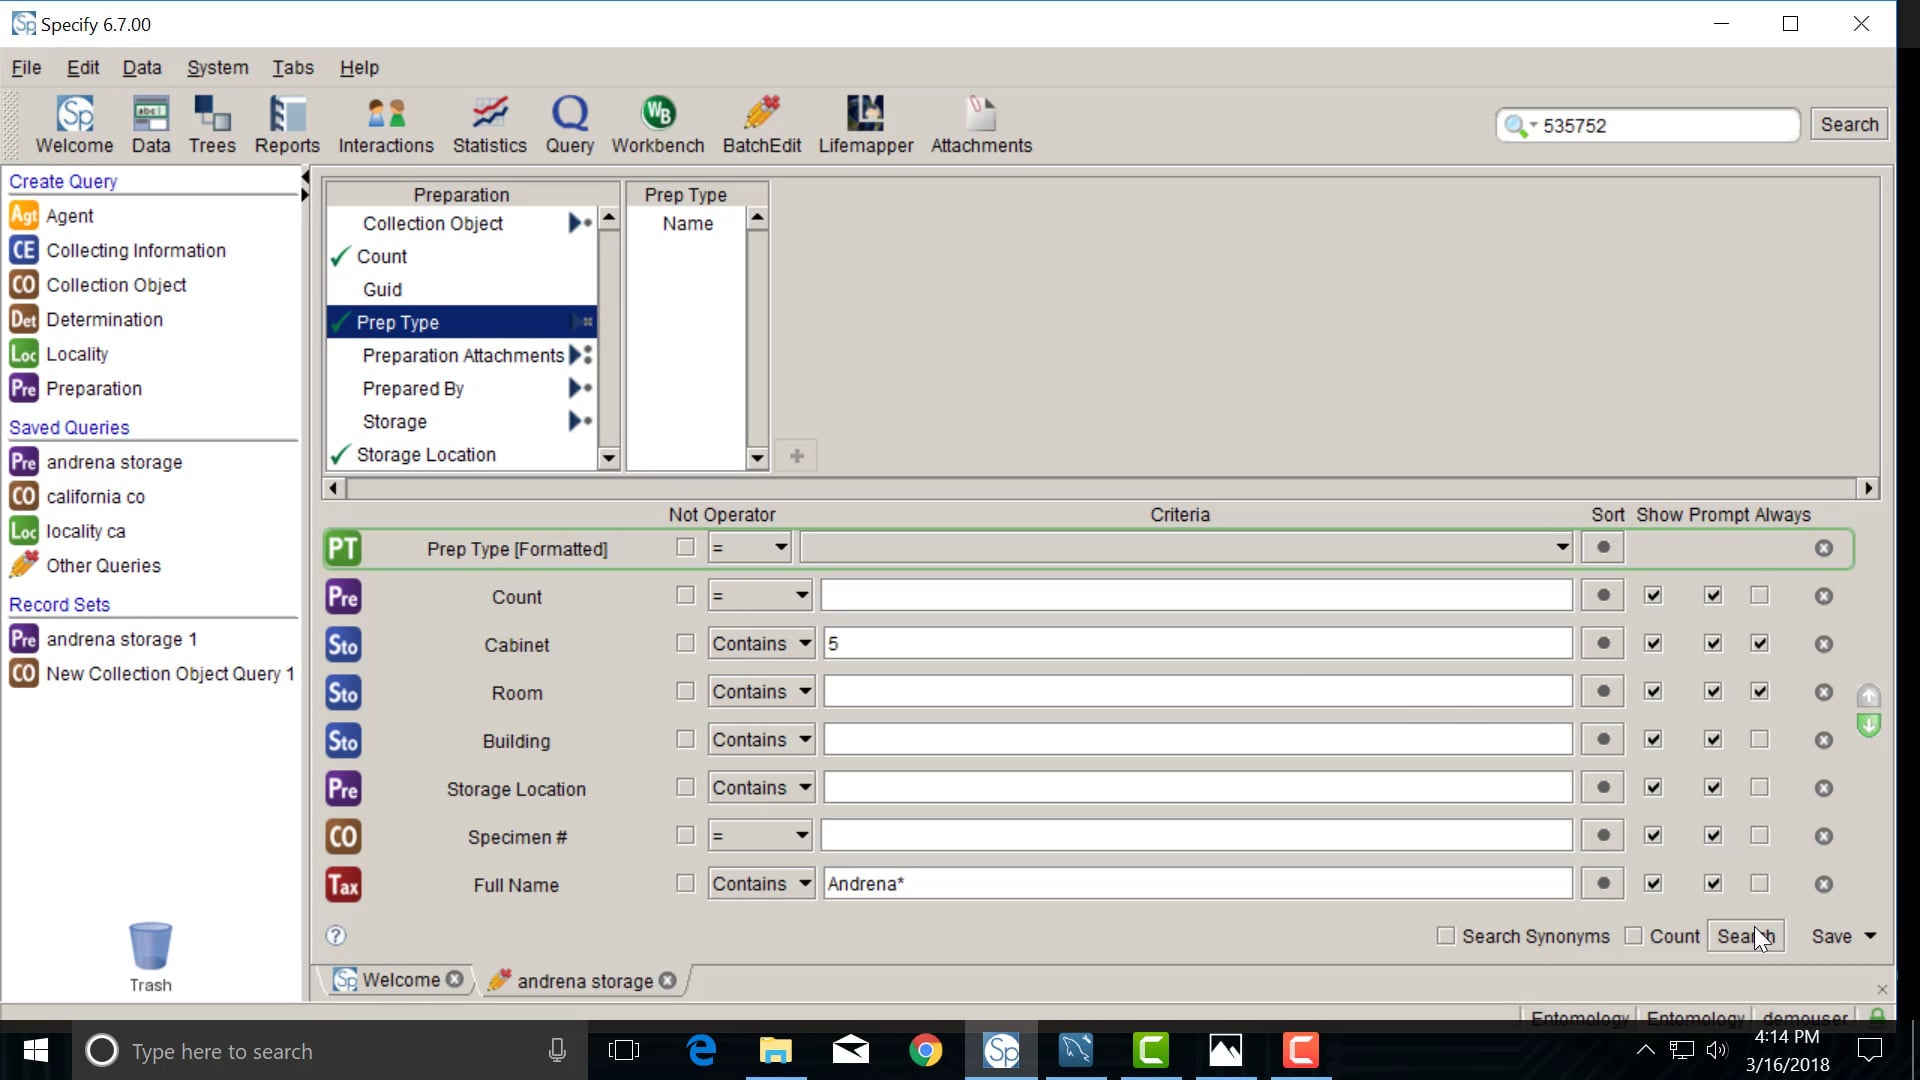Open the Full Name operator dropdown

[761, 884]
